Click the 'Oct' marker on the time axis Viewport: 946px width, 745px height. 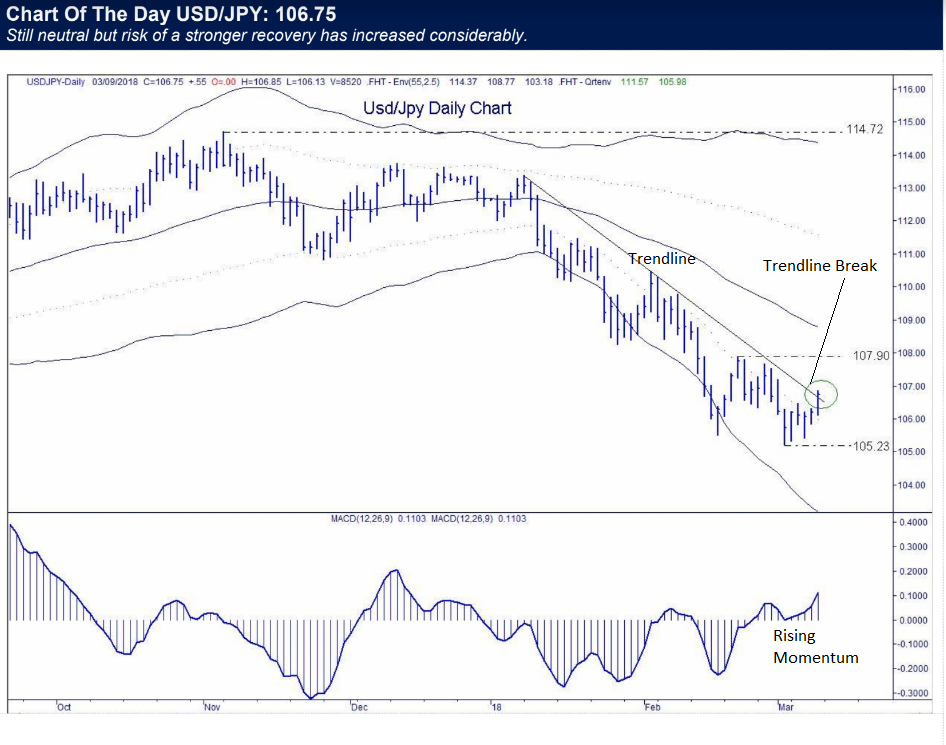pos(63,707)
